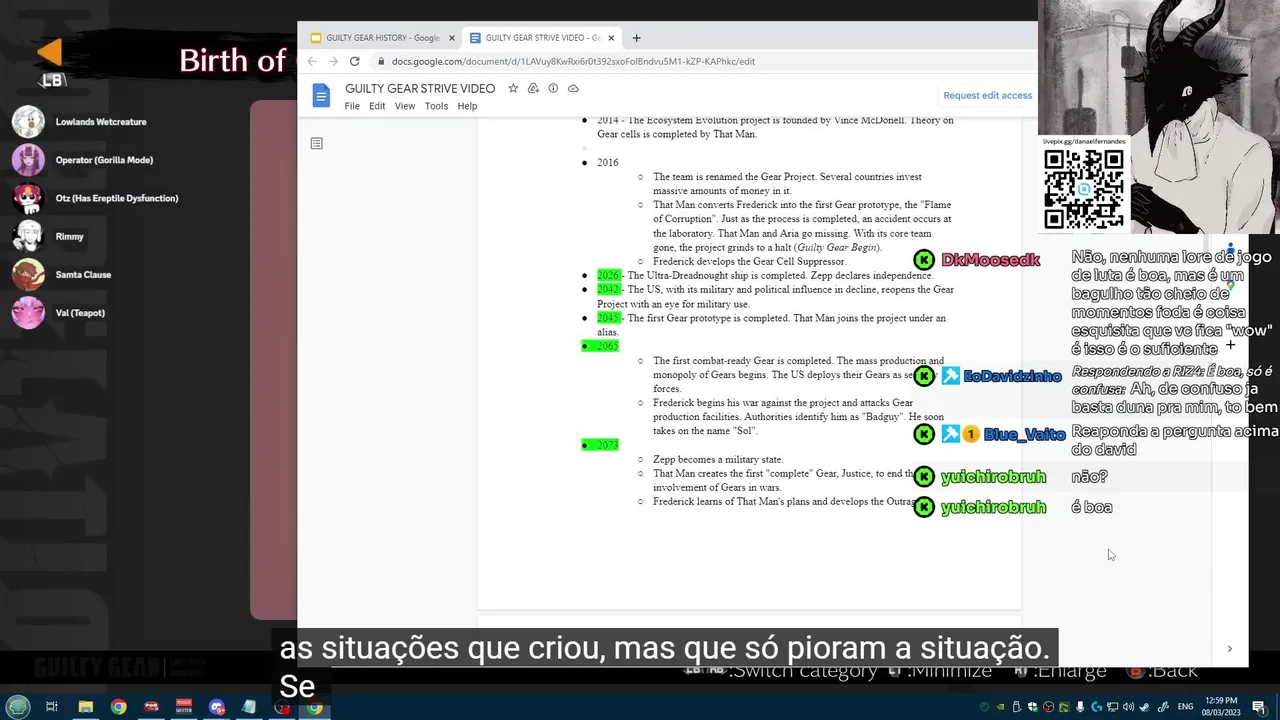This screenshot has height=720, width=1280.
Task: Open the Tools menu
Action: coord(436,106)
